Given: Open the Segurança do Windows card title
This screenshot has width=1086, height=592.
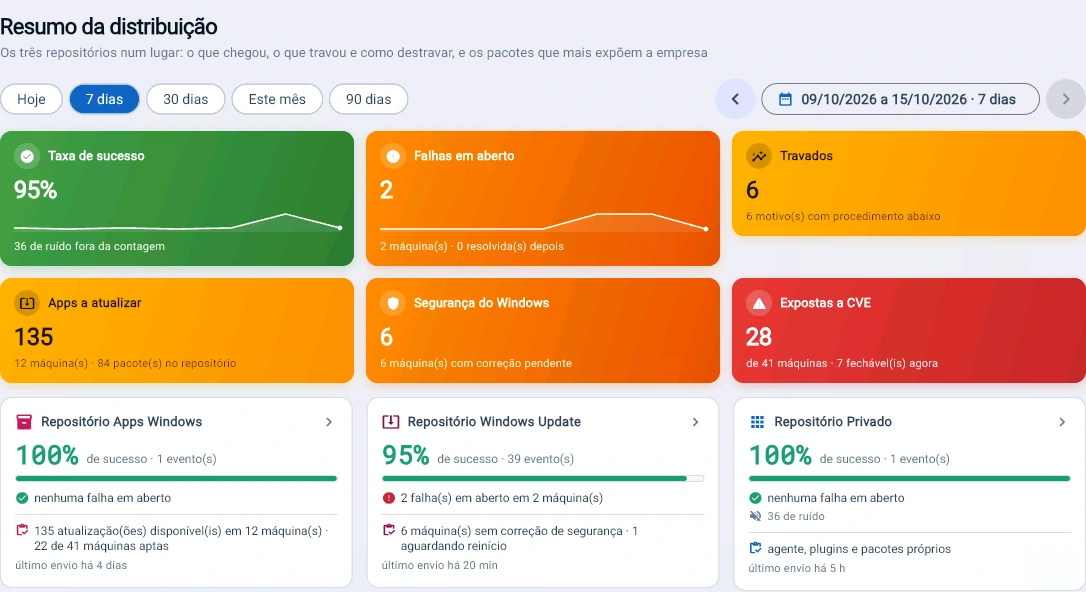Looking at the screenshot, I should click(x=481, y=303).
